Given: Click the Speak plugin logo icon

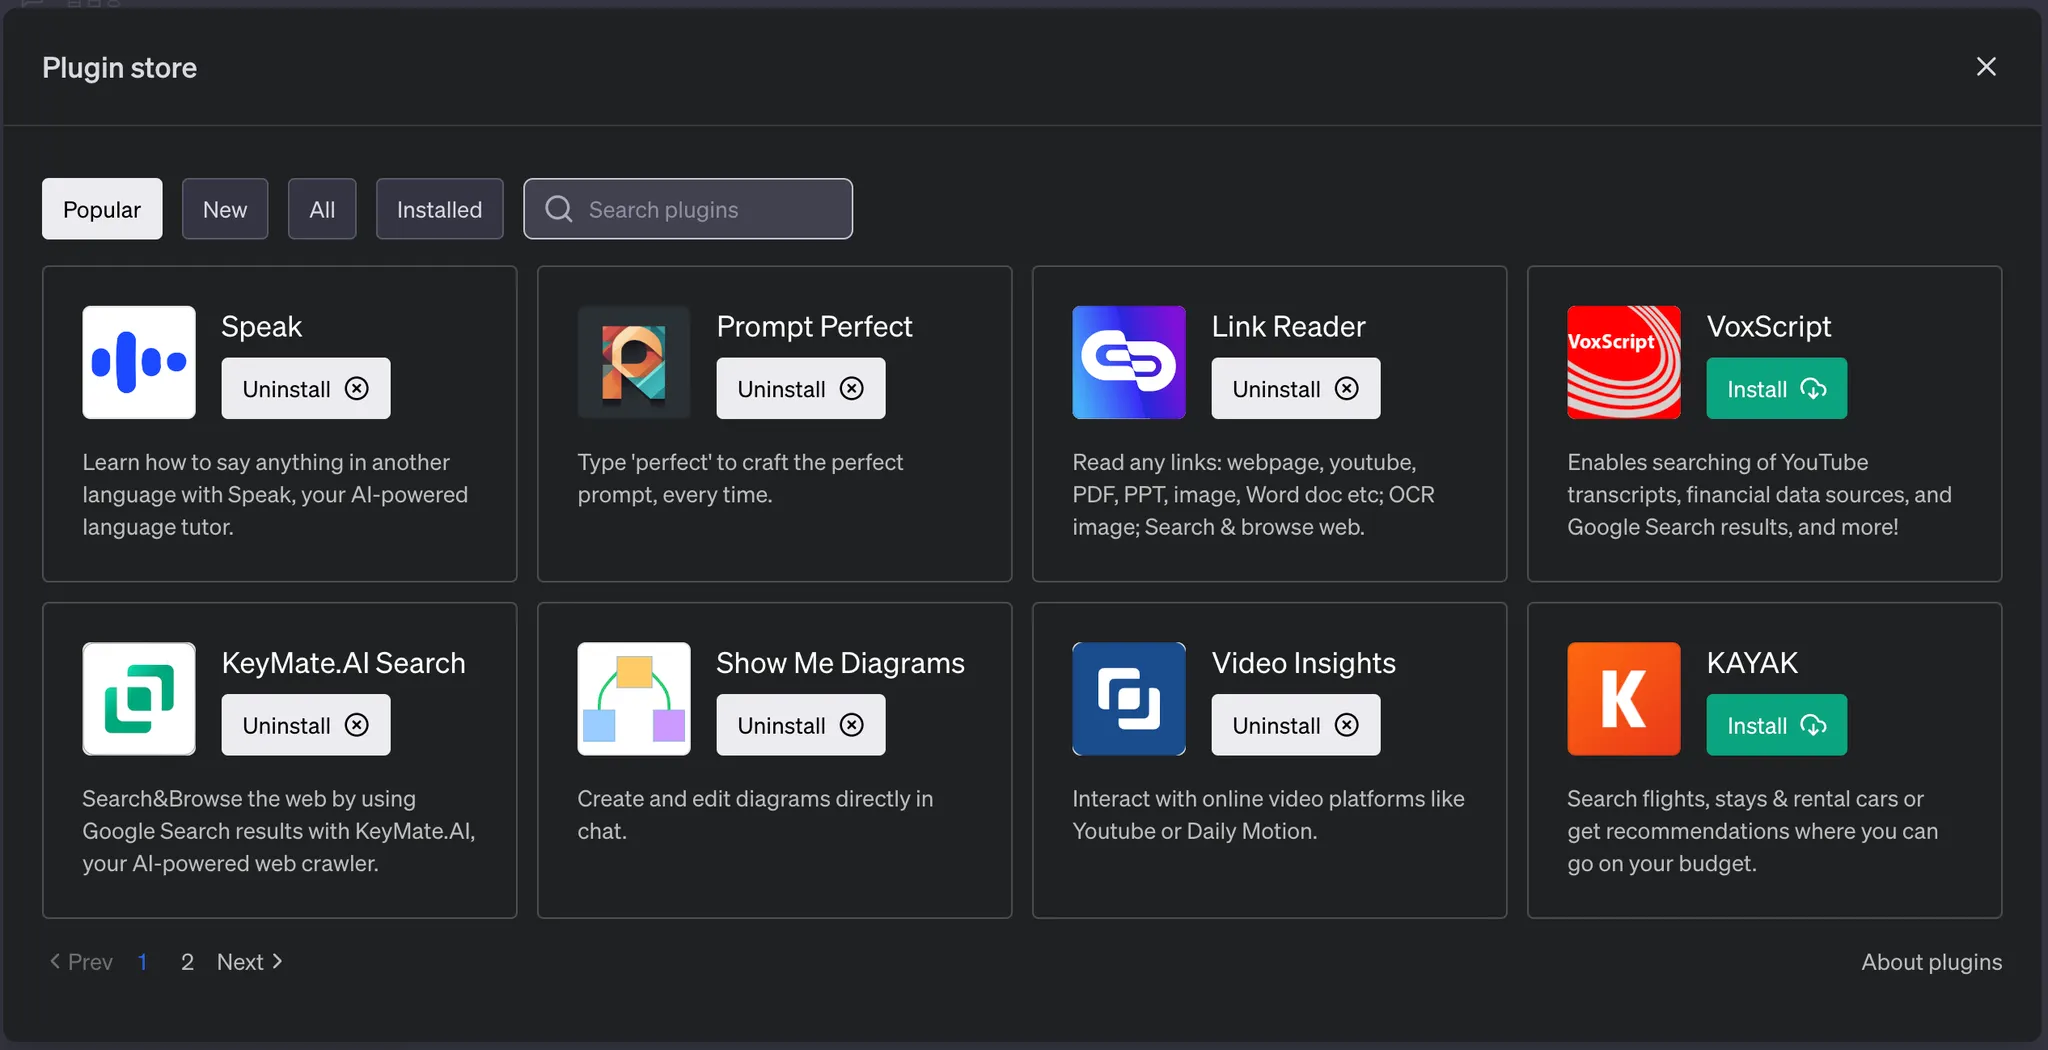Looking at the screenshot, I should pyautogui.click(x=139, y=362).
